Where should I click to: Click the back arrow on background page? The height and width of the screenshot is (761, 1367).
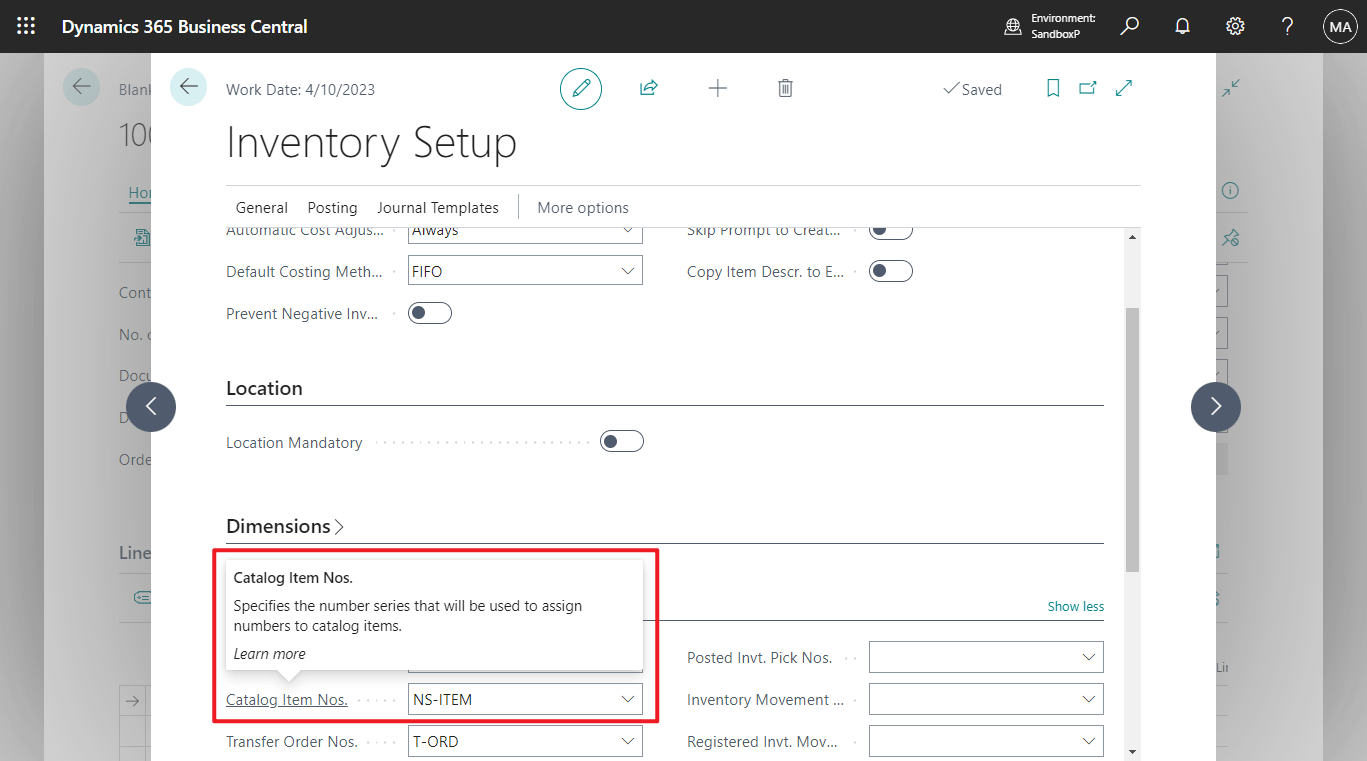coord(81,87)
